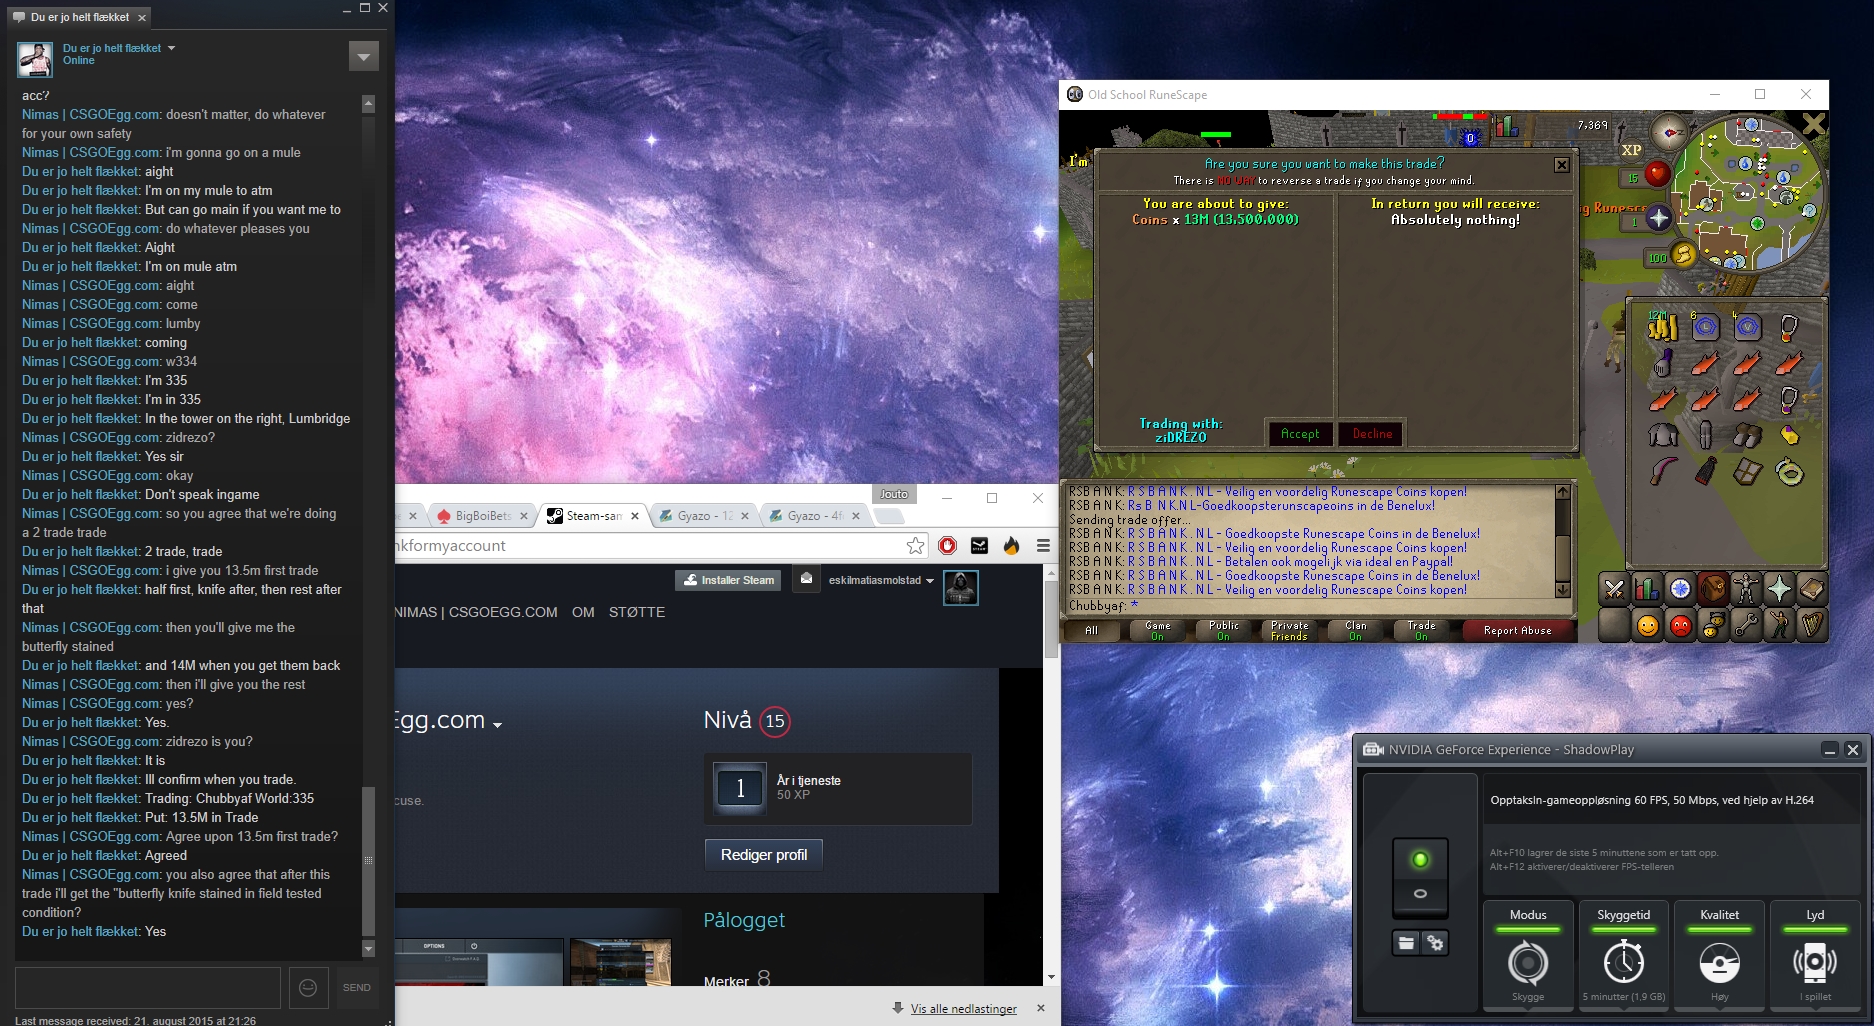Switch to the BigBoiBets browser tab
This screenshot has height=1026, width=1874.
(482, 516)
